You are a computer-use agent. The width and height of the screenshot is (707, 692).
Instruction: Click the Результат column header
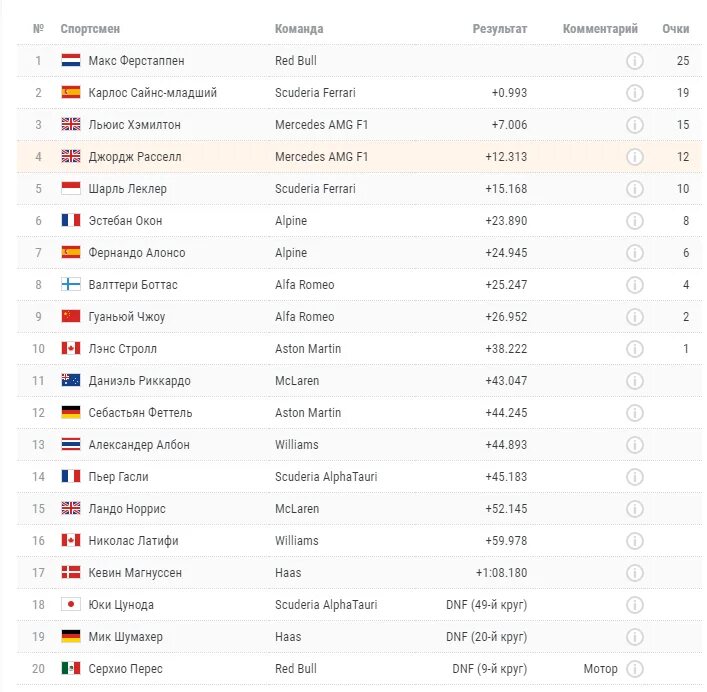[500, 29]
